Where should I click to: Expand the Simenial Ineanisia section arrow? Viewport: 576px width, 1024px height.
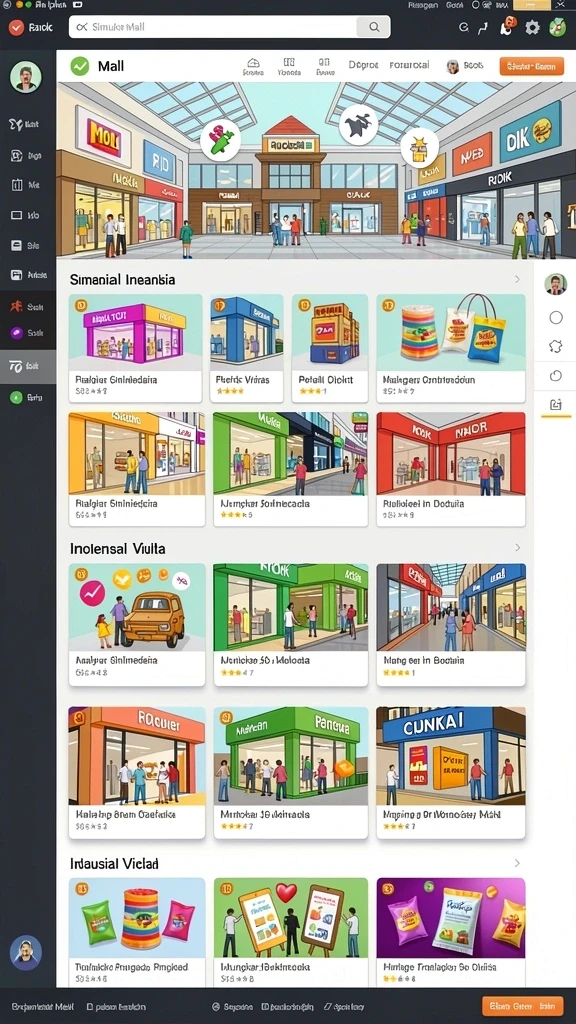517,280
